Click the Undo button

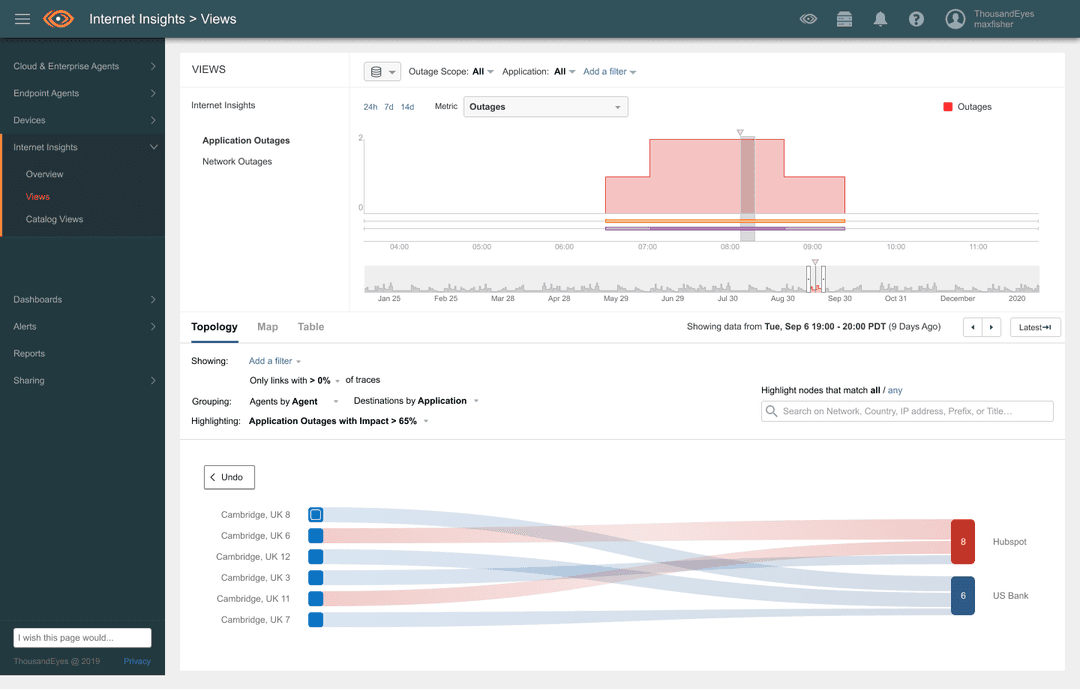coord(229,478)
